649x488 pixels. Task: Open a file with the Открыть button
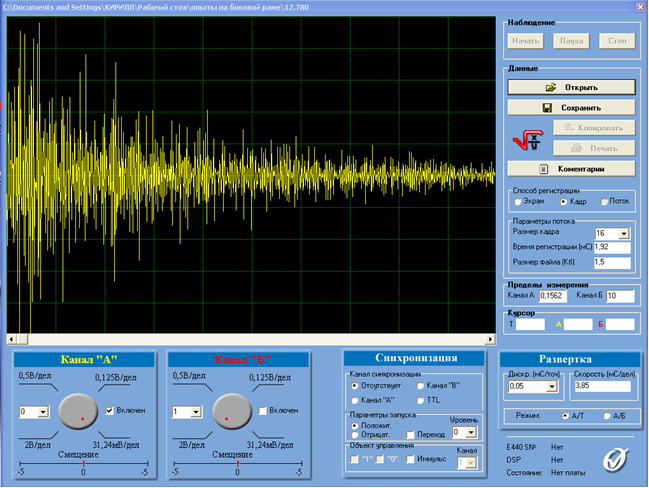572,87
